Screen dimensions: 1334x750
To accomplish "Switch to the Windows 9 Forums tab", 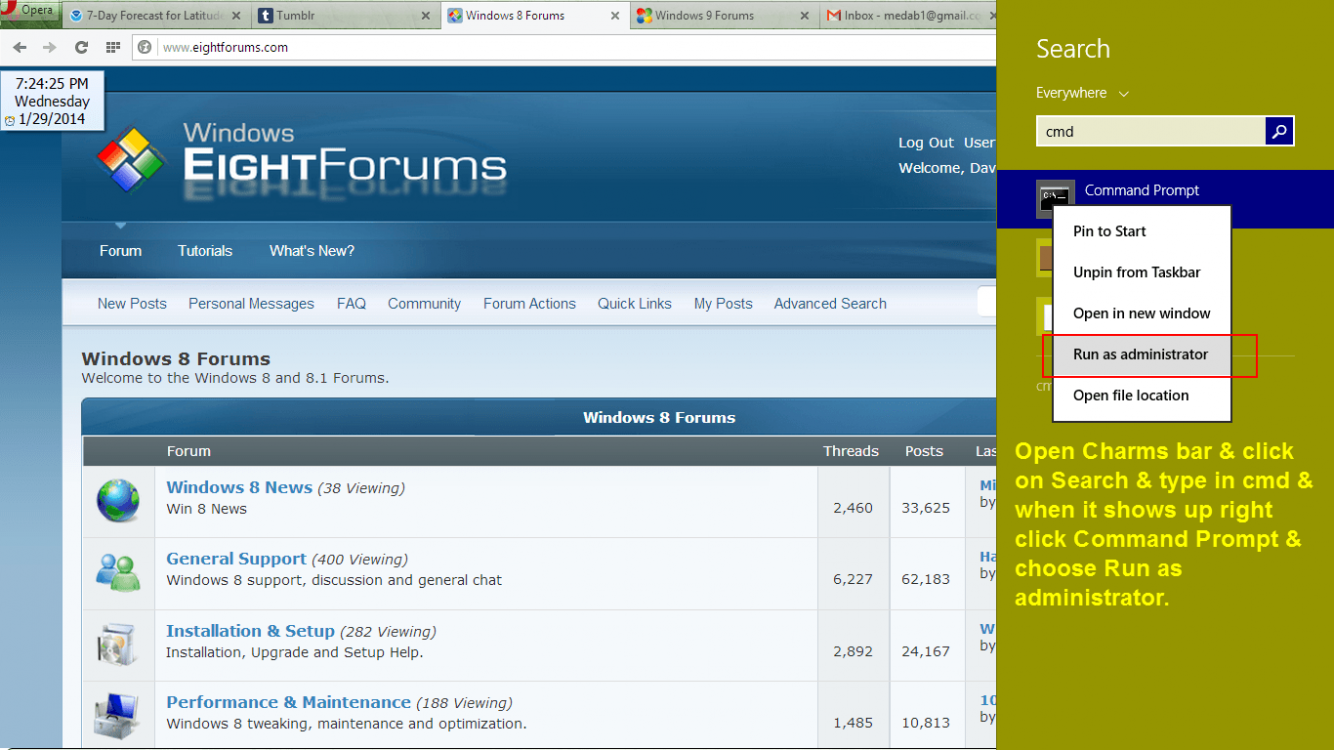I will click(x=723, y=16).
